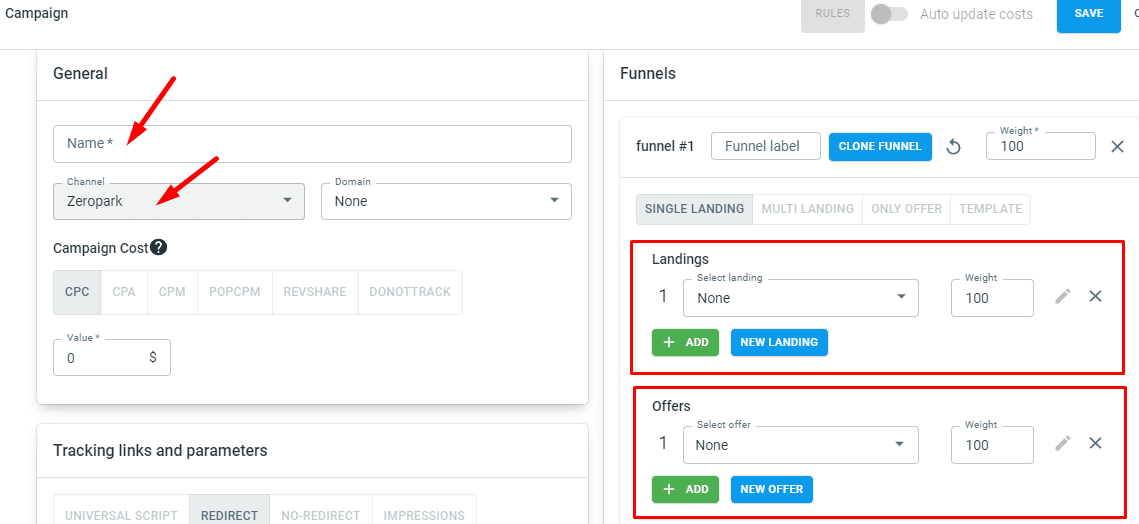The image size is (1139, 524).
Task: Click the blue SAVE button
Action: pyautogui.click(x=1089, y=14)
